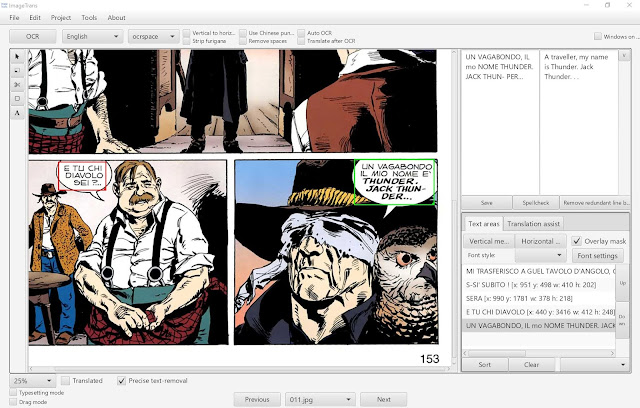Run Spellcheck on the text
Image resolution: width=640 pixels, height=408 pixels.
click(x=536, y=202)
